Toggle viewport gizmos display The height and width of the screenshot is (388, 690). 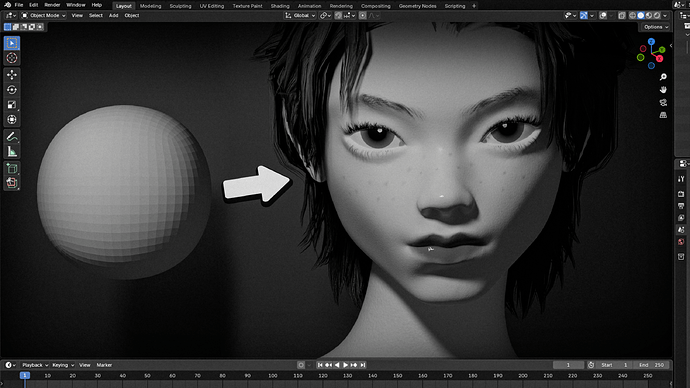click(584, 15)
